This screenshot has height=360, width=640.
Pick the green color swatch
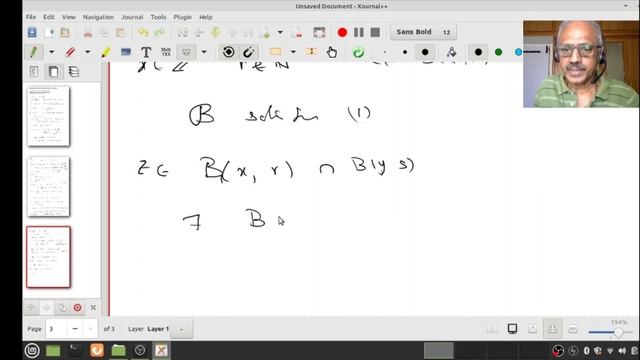[x=498, y=52]
